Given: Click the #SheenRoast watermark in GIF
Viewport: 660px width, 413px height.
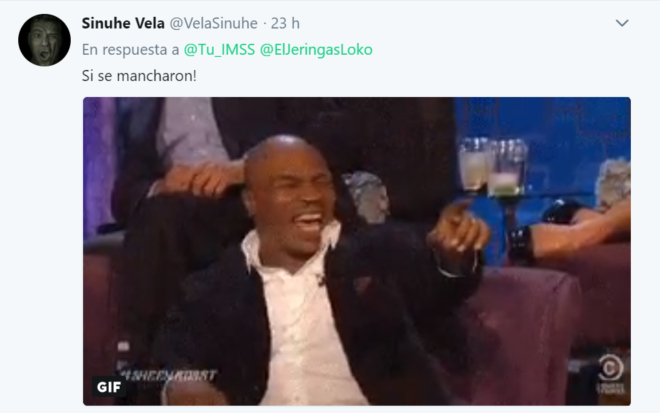Looking at the screenshot, I should tap(168, 375).
